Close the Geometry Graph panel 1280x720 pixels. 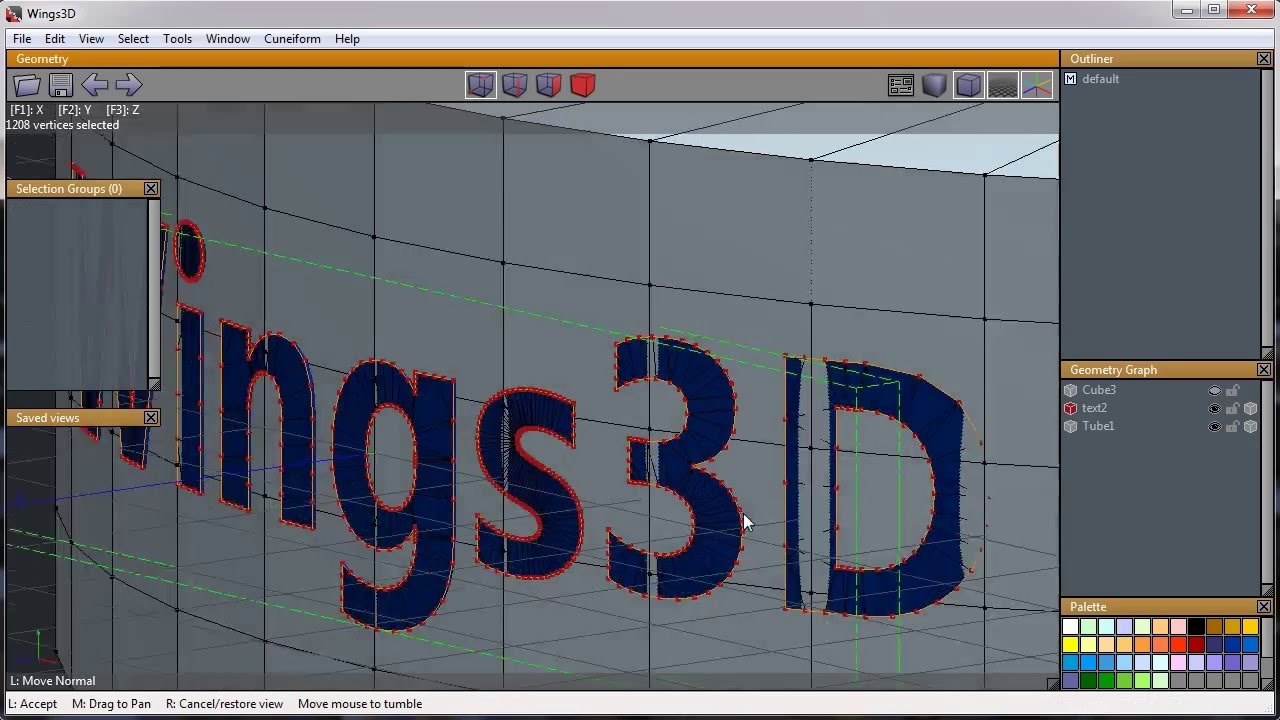[x=1264, y=370]
